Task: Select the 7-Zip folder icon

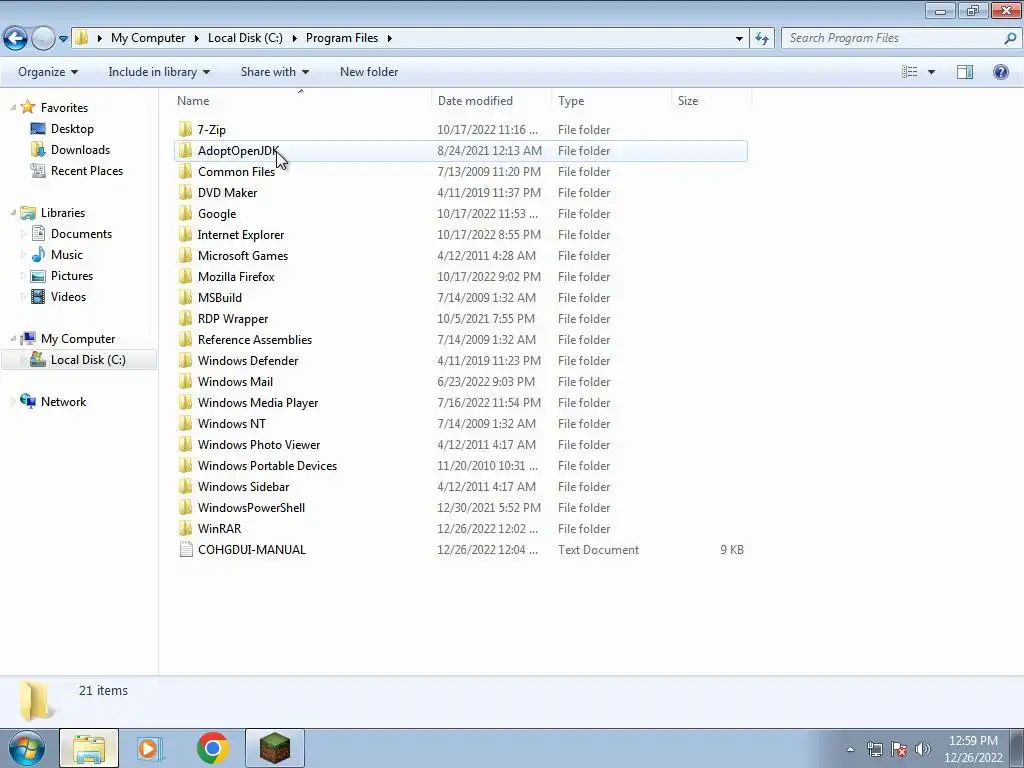Action: click(x=186, y=129)
